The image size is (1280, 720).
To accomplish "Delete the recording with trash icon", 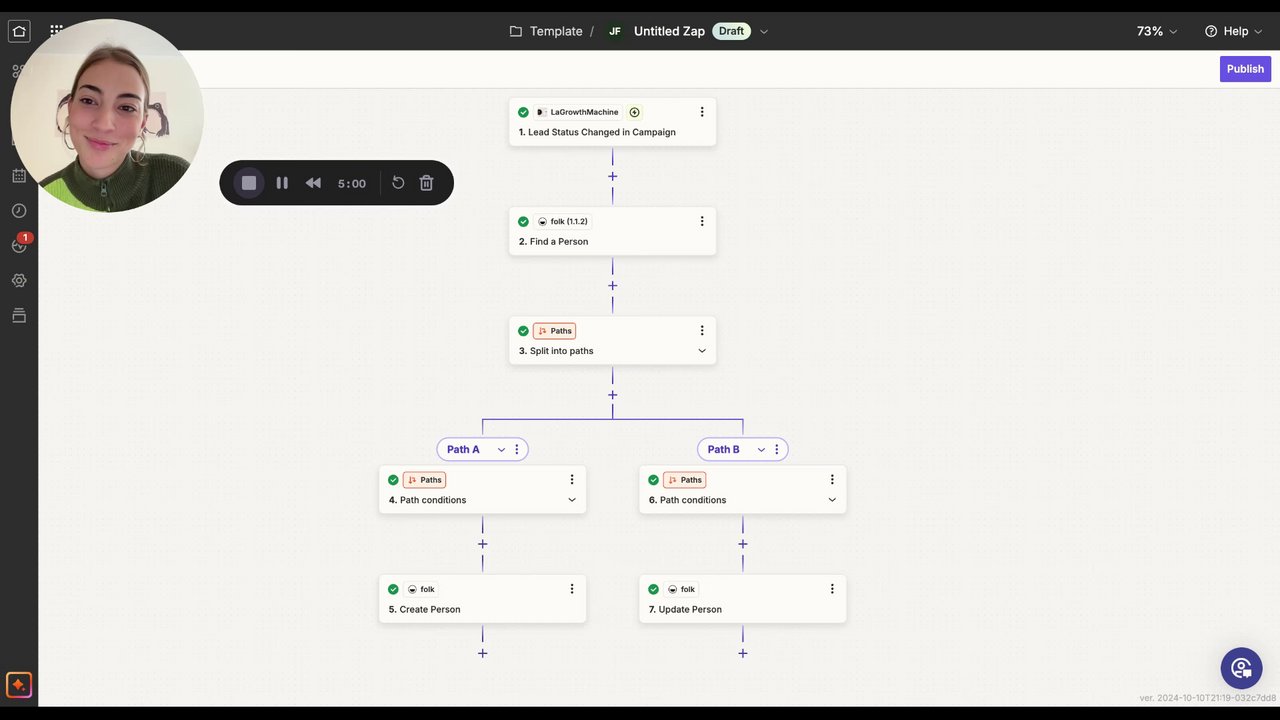I will (x=426, y=183).
